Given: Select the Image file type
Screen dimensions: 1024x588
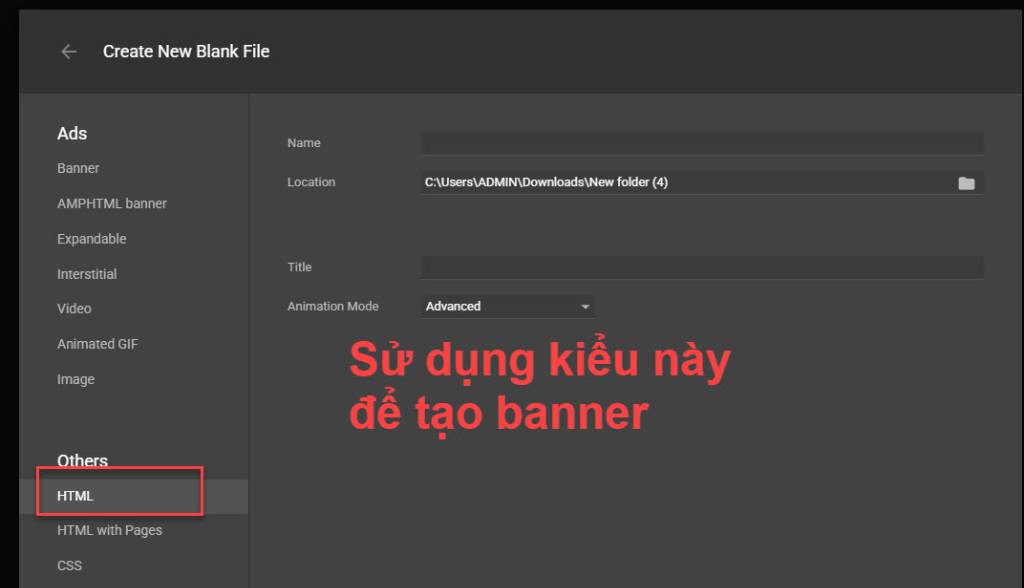Looking at the screenshot, I should pos(76,379).
